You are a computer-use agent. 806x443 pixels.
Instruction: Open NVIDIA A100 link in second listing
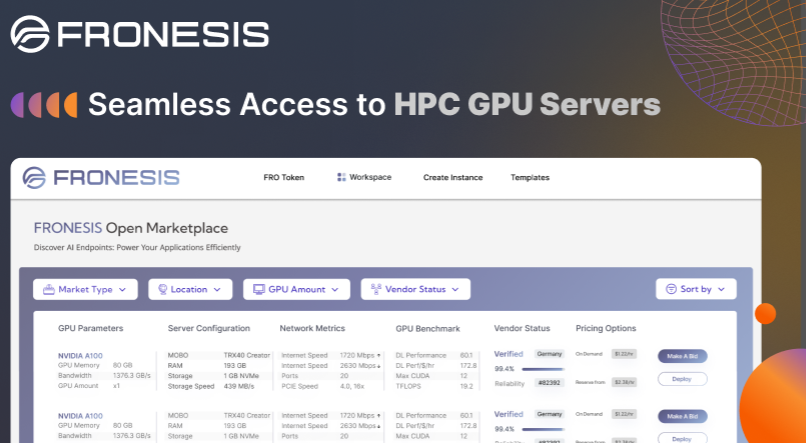coord(80,416)
